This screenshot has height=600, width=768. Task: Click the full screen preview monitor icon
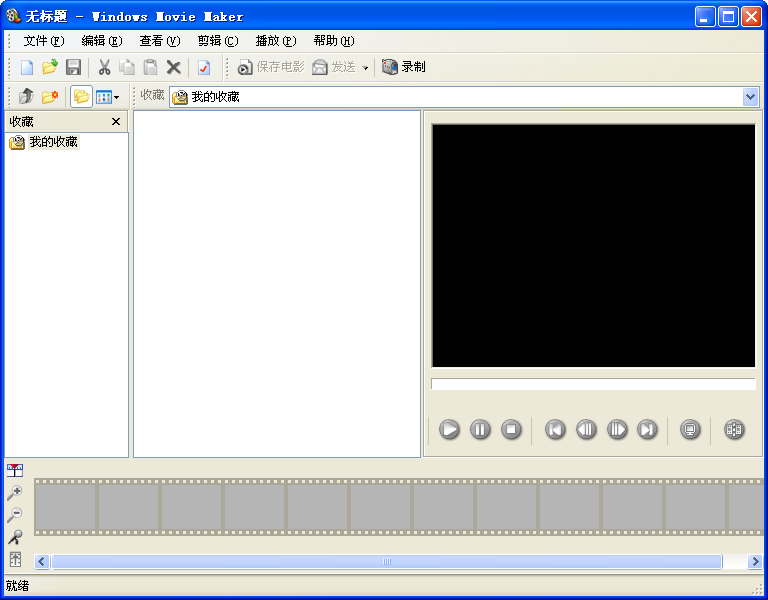(689, 430)
